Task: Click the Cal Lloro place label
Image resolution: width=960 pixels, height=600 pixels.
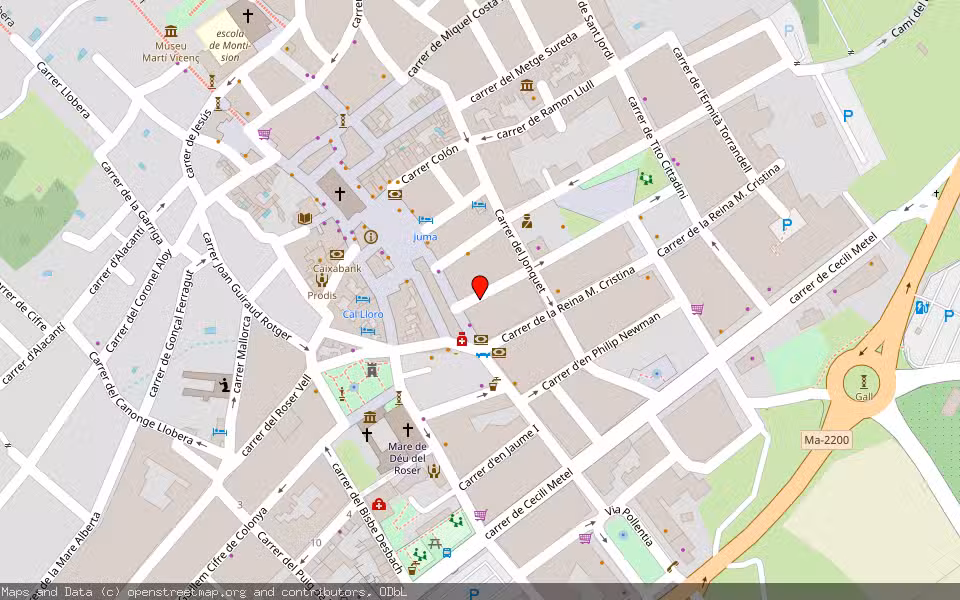Action: pyautogui.click(x=362, y=314)
